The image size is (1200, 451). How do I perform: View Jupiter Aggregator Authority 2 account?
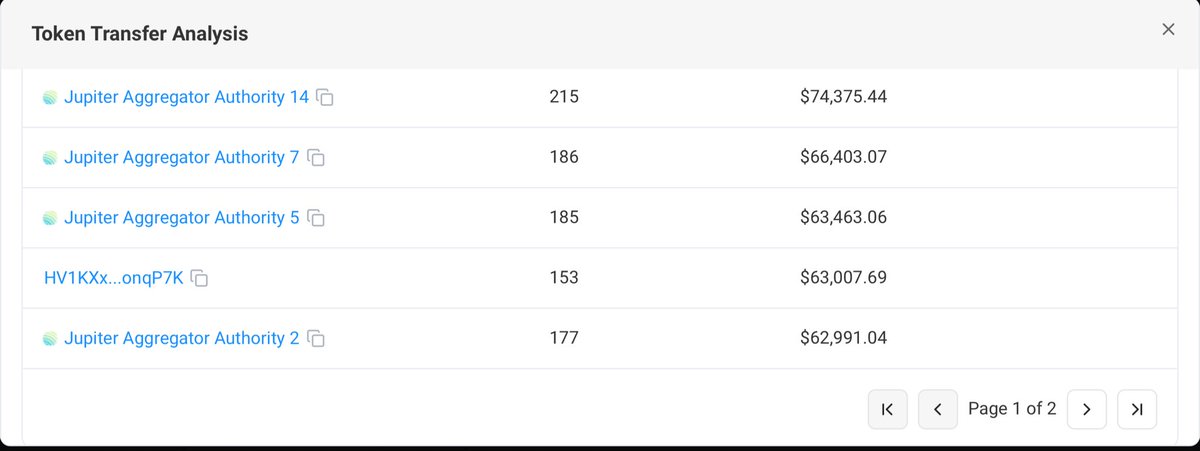pos(181,338)
